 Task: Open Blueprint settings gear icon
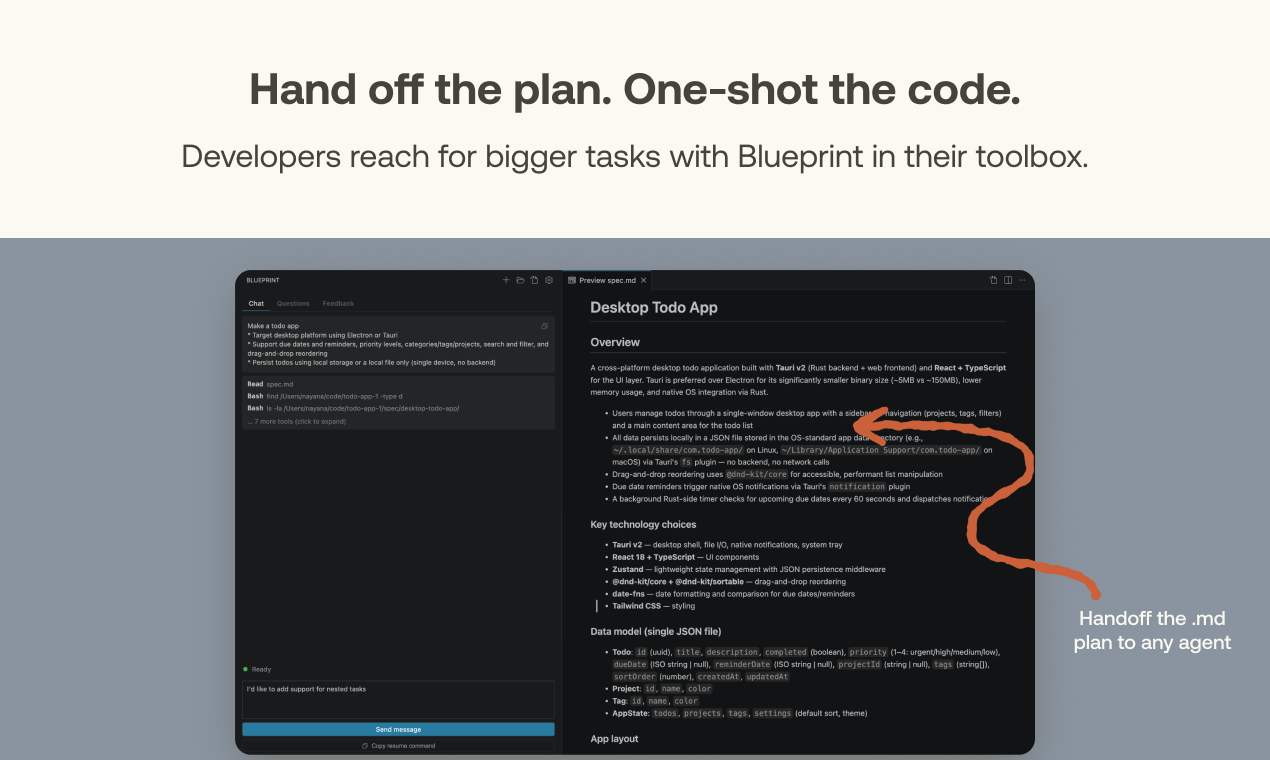pos(549,280)
